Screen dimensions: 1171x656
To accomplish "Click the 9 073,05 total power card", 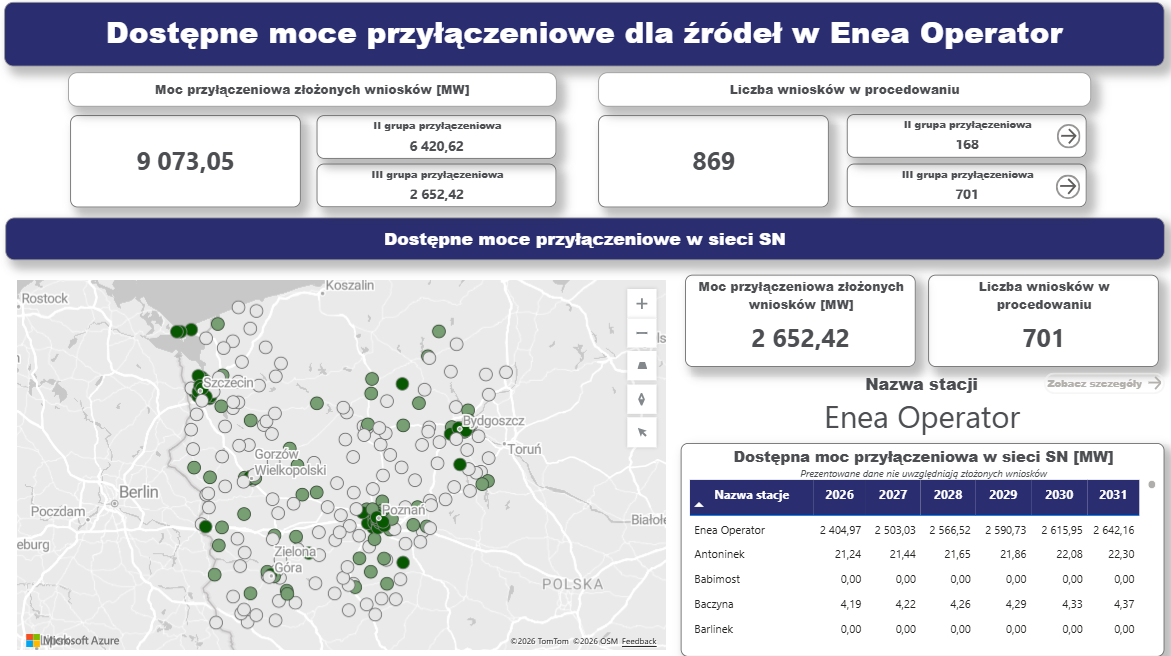I will [185, 161].
